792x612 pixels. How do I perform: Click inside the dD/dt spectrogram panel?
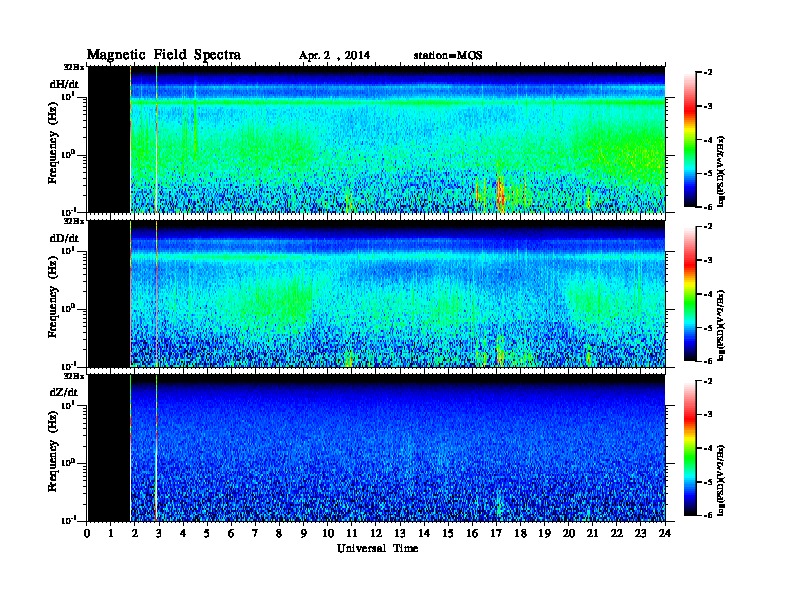coord(376,294)
